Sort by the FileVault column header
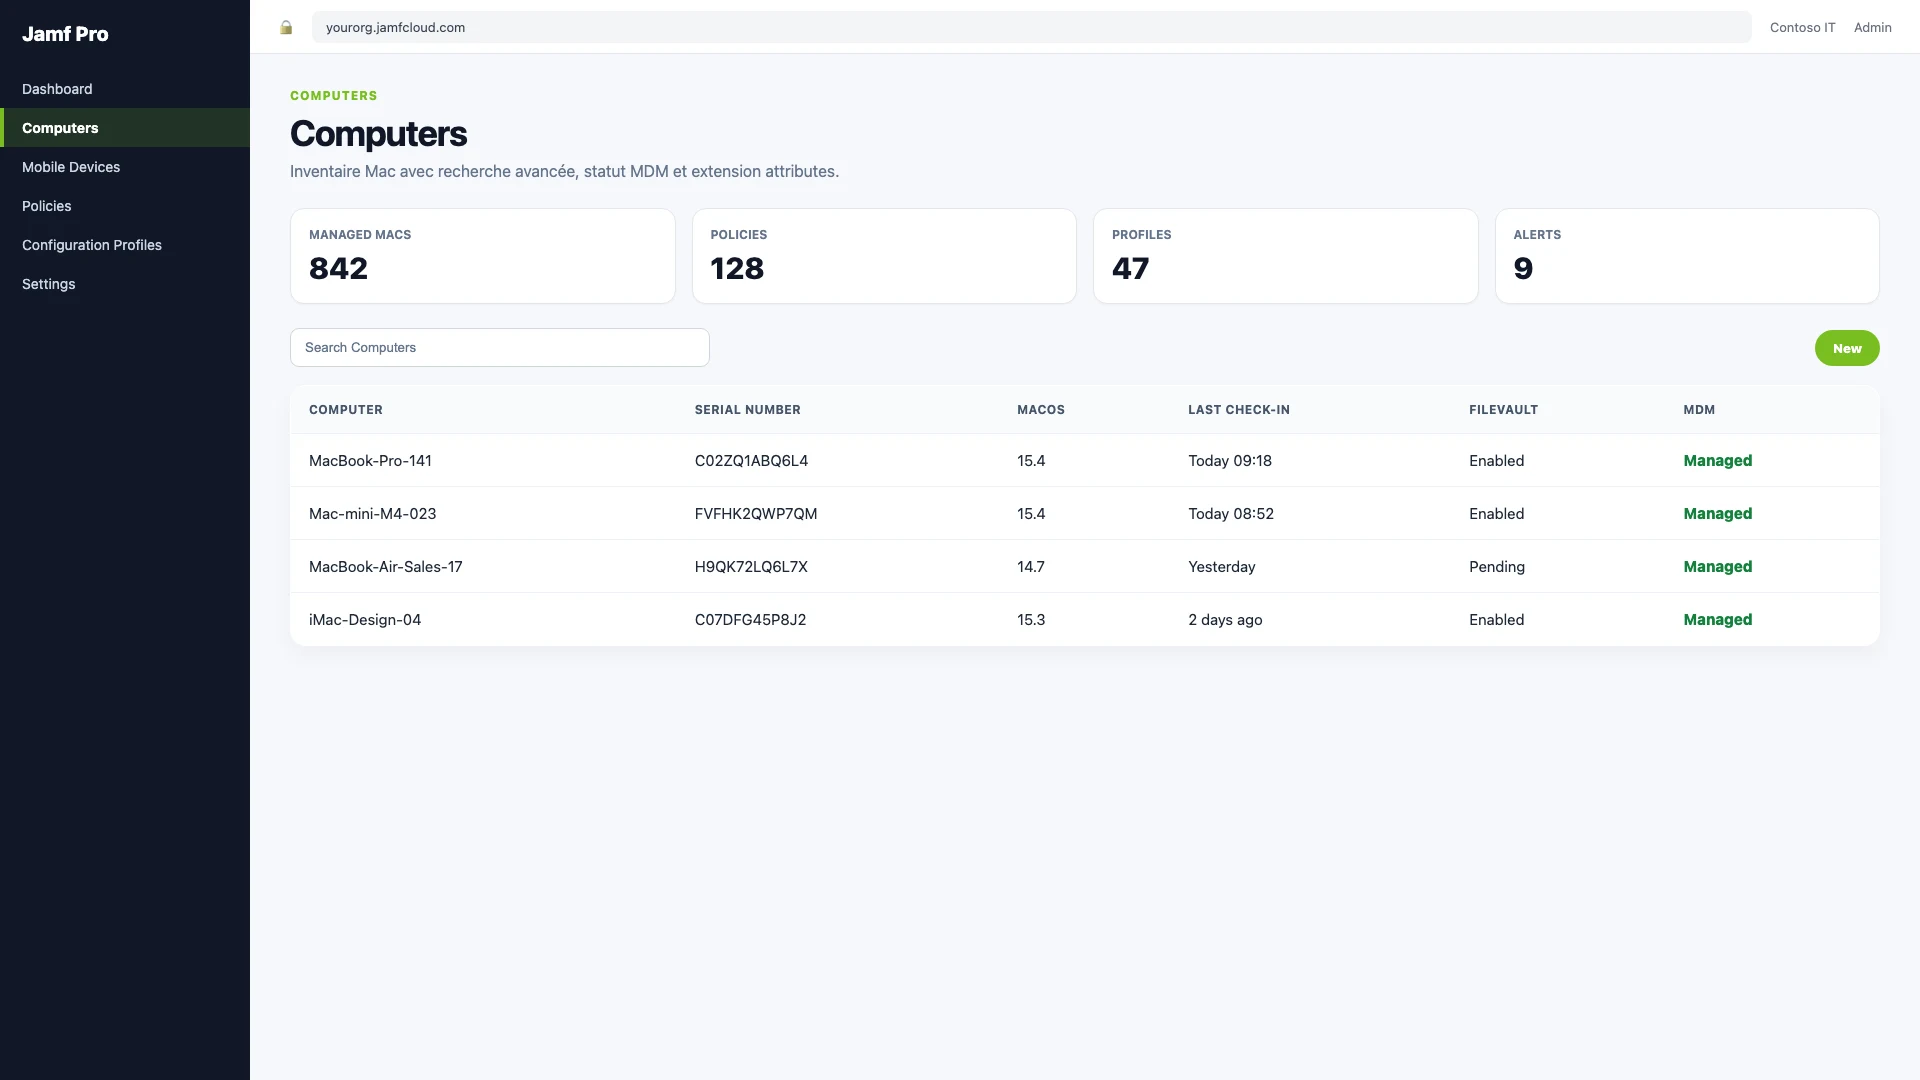Viewport: 1920px width, 1080px height. (x=1503, y=410)
